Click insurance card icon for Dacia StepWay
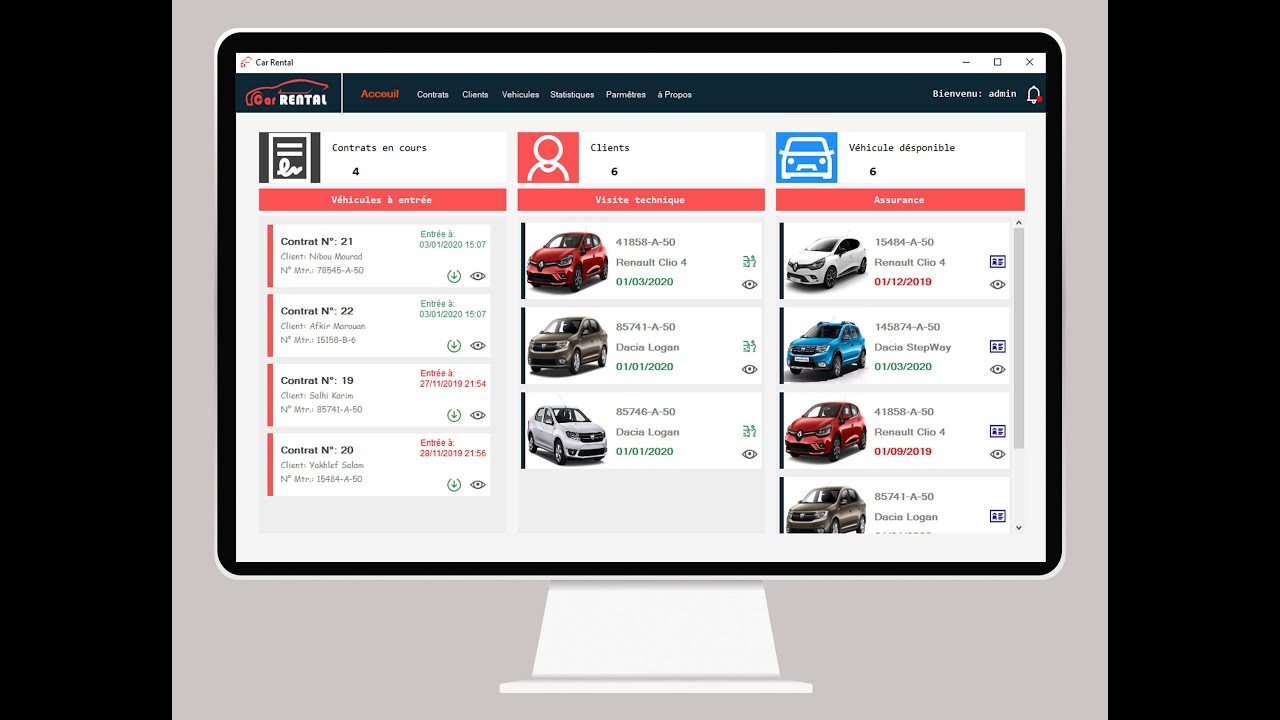The image size is (1280, 720). click(997, 347)
